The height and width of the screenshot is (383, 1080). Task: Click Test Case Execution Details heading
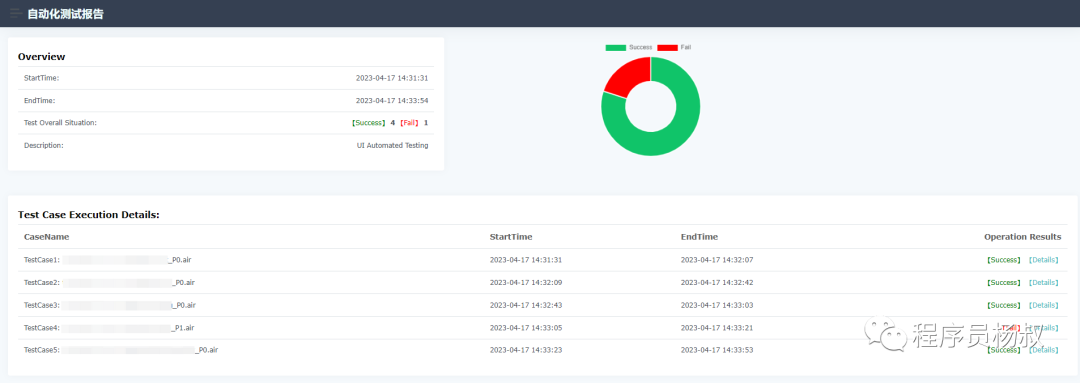[x=89, y=215]
